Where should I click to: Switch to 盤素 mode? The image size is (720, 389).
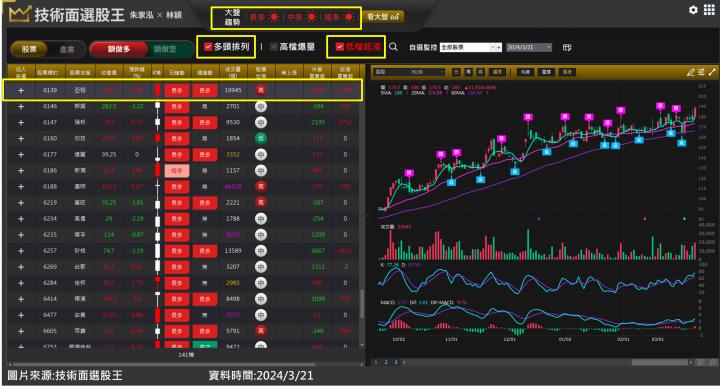click(67, 49)
